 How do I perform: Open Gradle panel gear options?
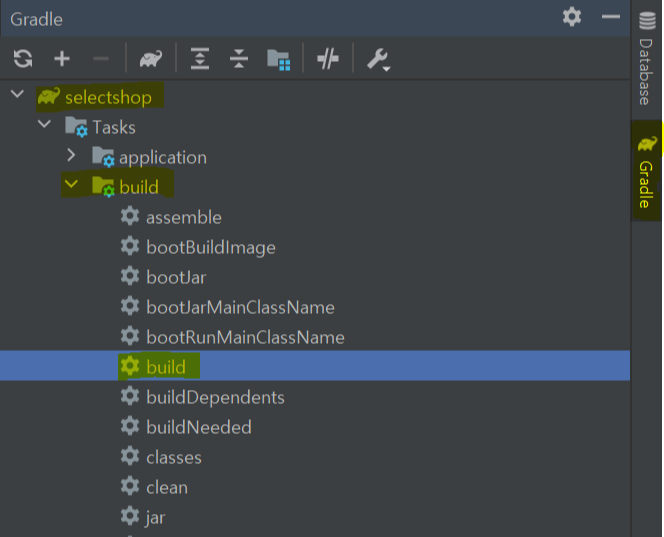pyautogui.click(x=572, y=17)
